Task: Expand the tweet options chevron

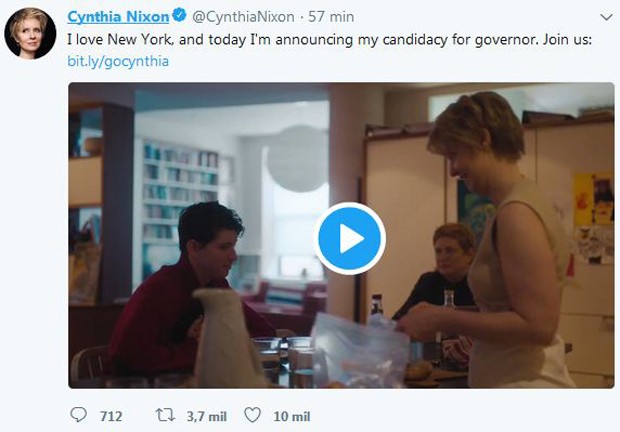Action: click(606, 17)
